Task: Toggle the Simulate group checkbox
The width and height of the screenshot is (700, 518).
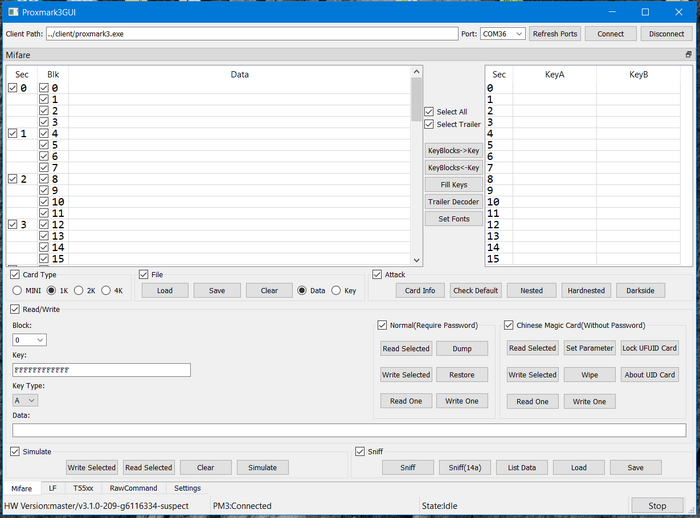Action: (x=15, y=451)
